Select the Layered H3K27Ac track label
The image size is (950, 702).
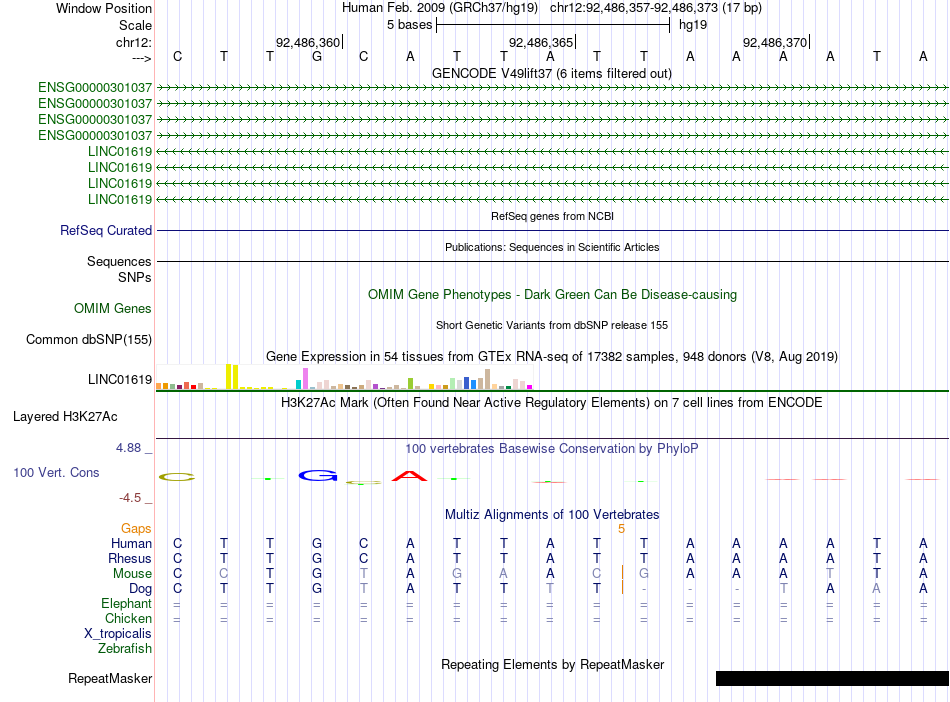click(65, 417)
